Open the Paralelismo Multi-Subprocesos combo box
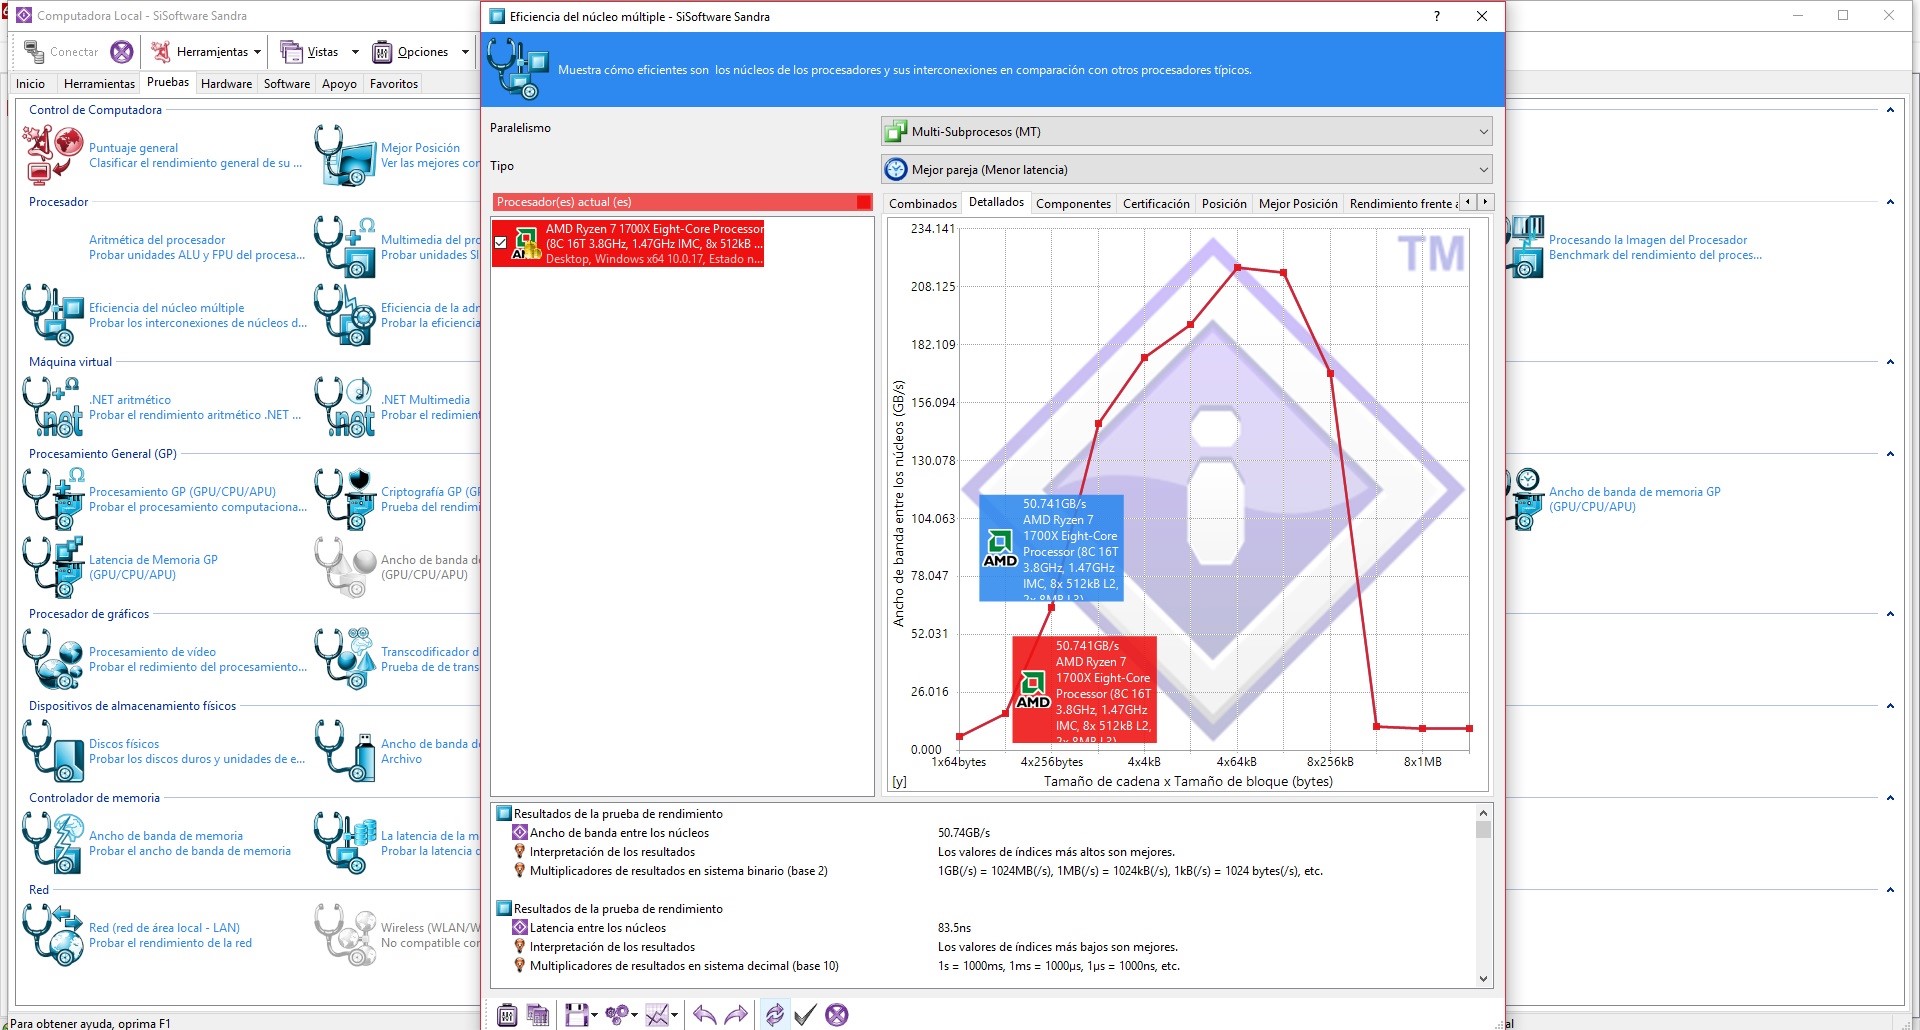This screenshot has width=1920, height=1030. [1187, 131]
